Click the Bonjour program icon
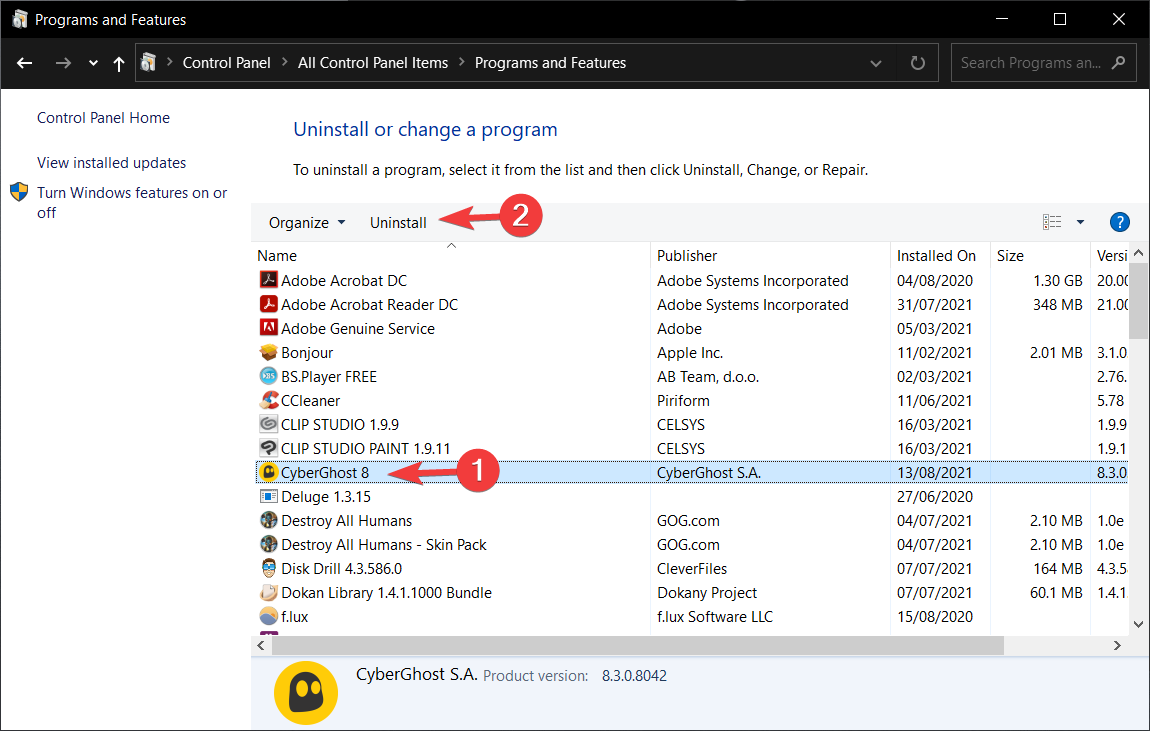This screenshot has height=731, width=1150. pyautogui.click(x=268, y=352)
